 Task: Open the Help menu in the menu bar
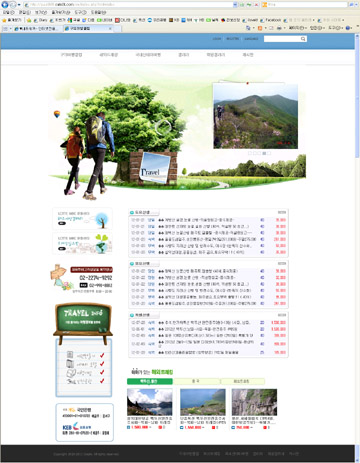click(x=98, y=12)
